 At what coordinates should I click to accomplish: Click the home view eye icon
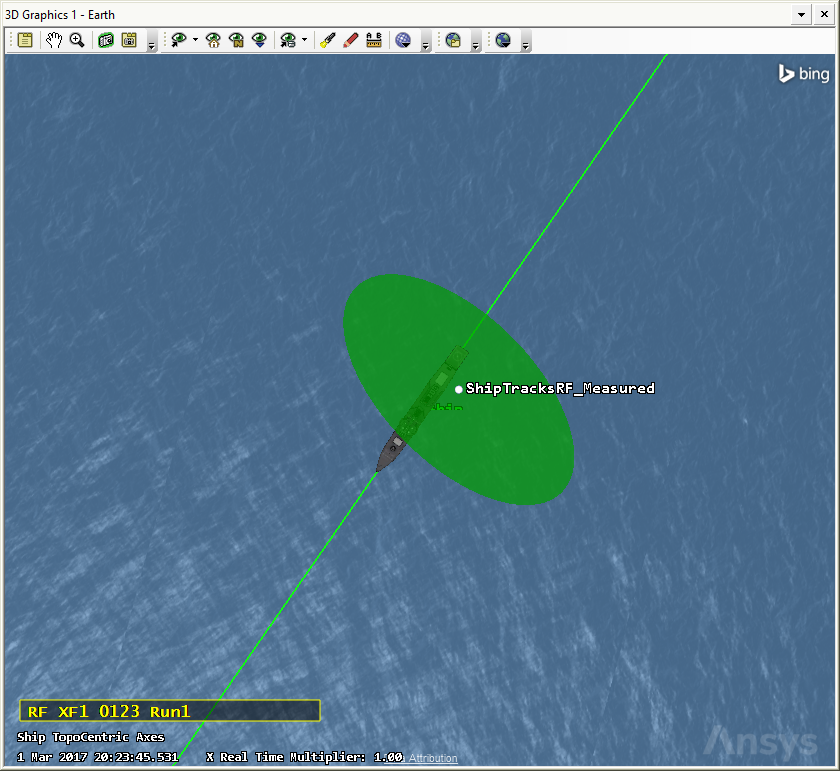(213, 40)
